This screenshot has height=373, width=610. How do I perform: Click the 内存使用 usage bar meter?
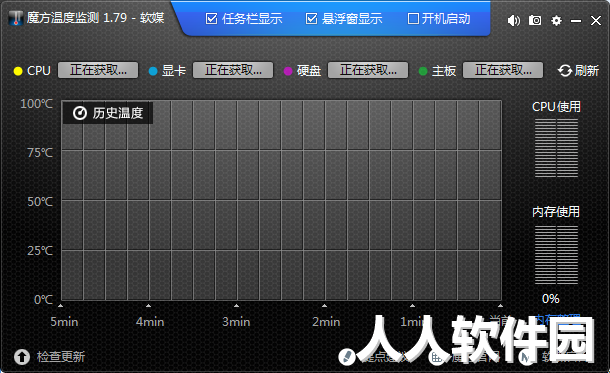[556, 255]
